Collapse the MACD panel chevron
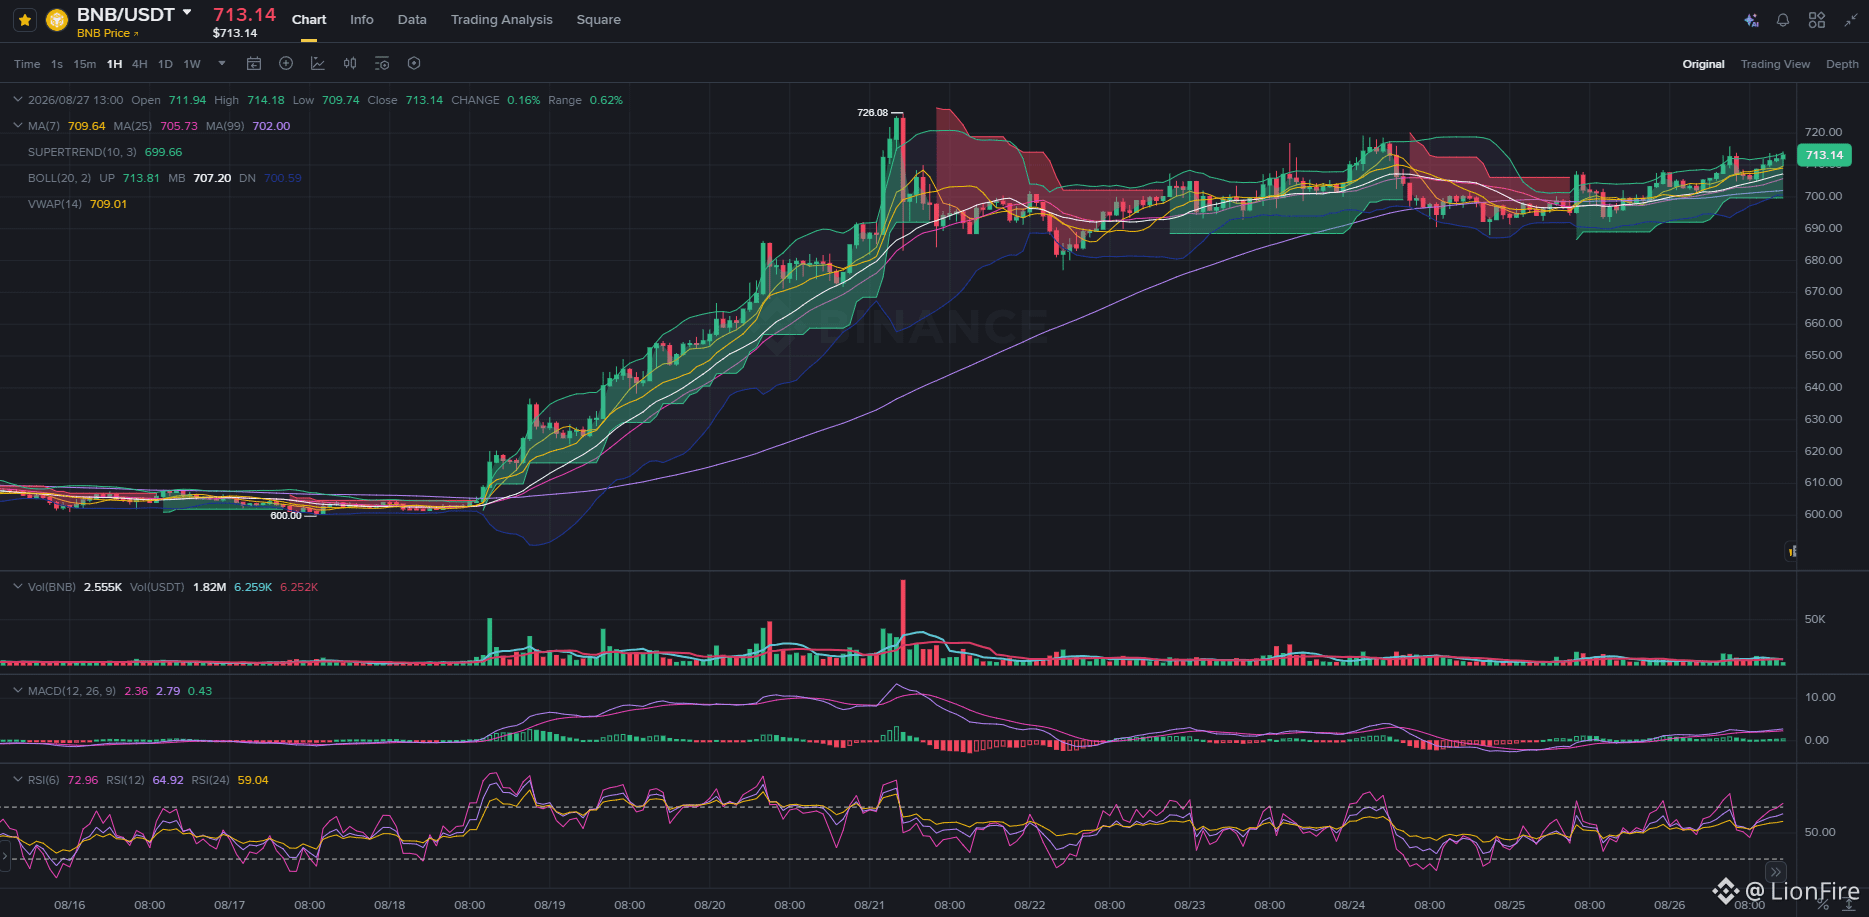This screenshot has height=917, width=1869. tap(18, 691)
